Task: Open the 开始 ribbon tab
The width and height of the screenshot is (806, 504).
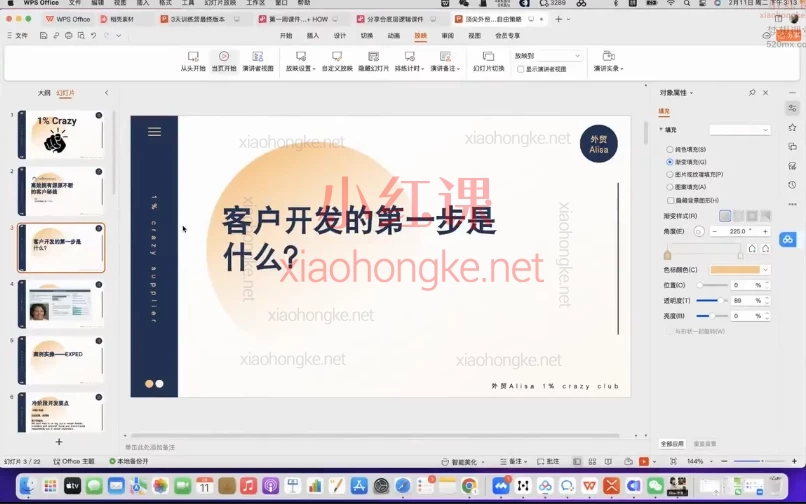Action: 286,35
